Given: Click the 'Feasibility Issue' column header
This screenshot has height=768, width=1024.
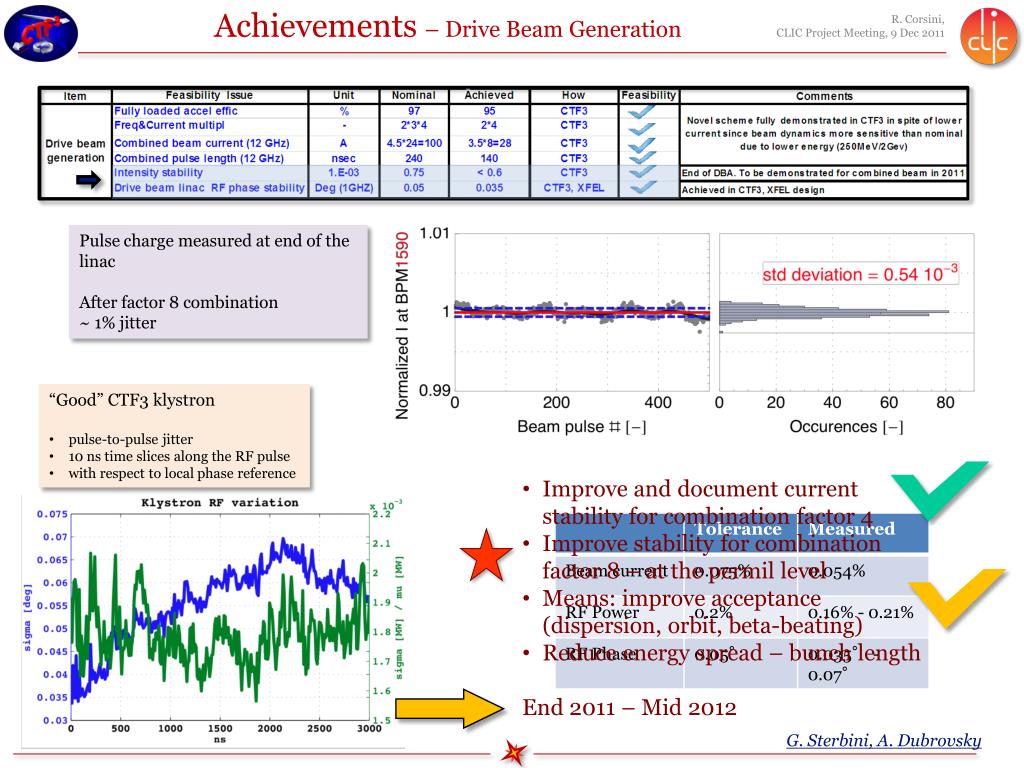Looking at the screenshot, I should coord(209,95).
